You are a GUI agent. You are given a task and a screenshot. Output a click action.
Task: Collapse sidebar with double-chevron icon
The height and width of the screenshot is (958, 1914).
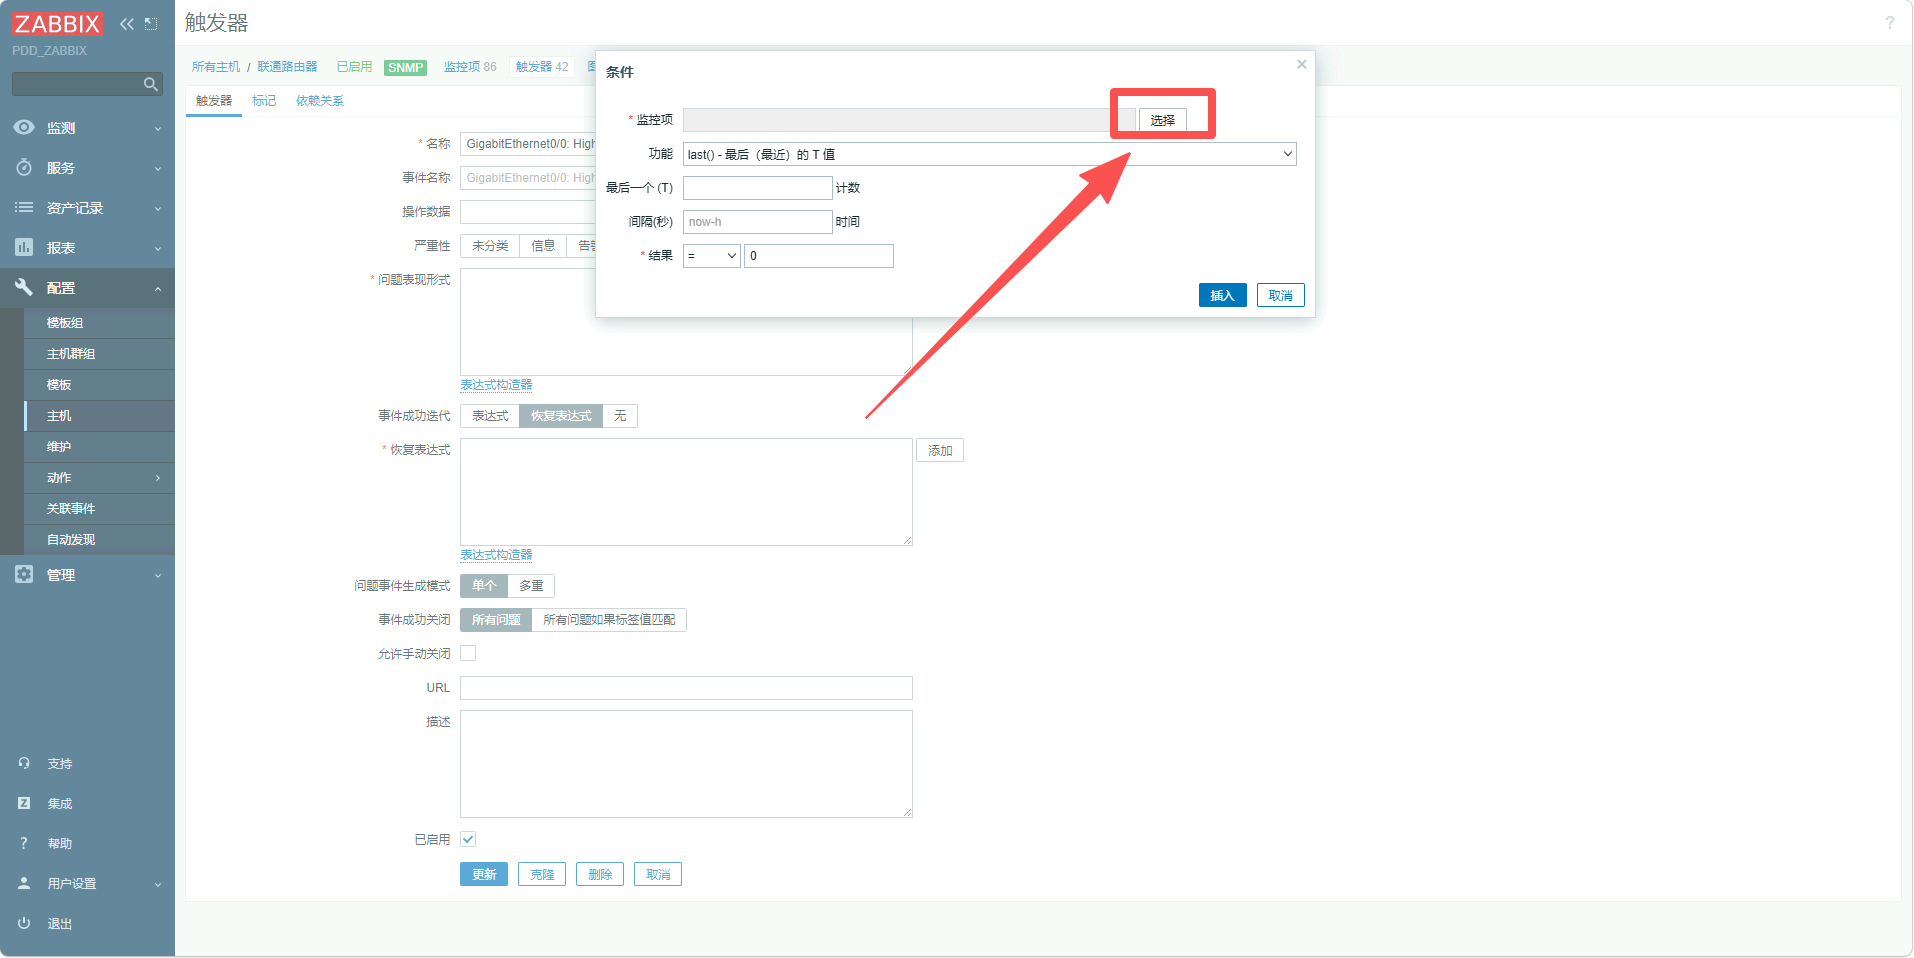coord(127,24)
